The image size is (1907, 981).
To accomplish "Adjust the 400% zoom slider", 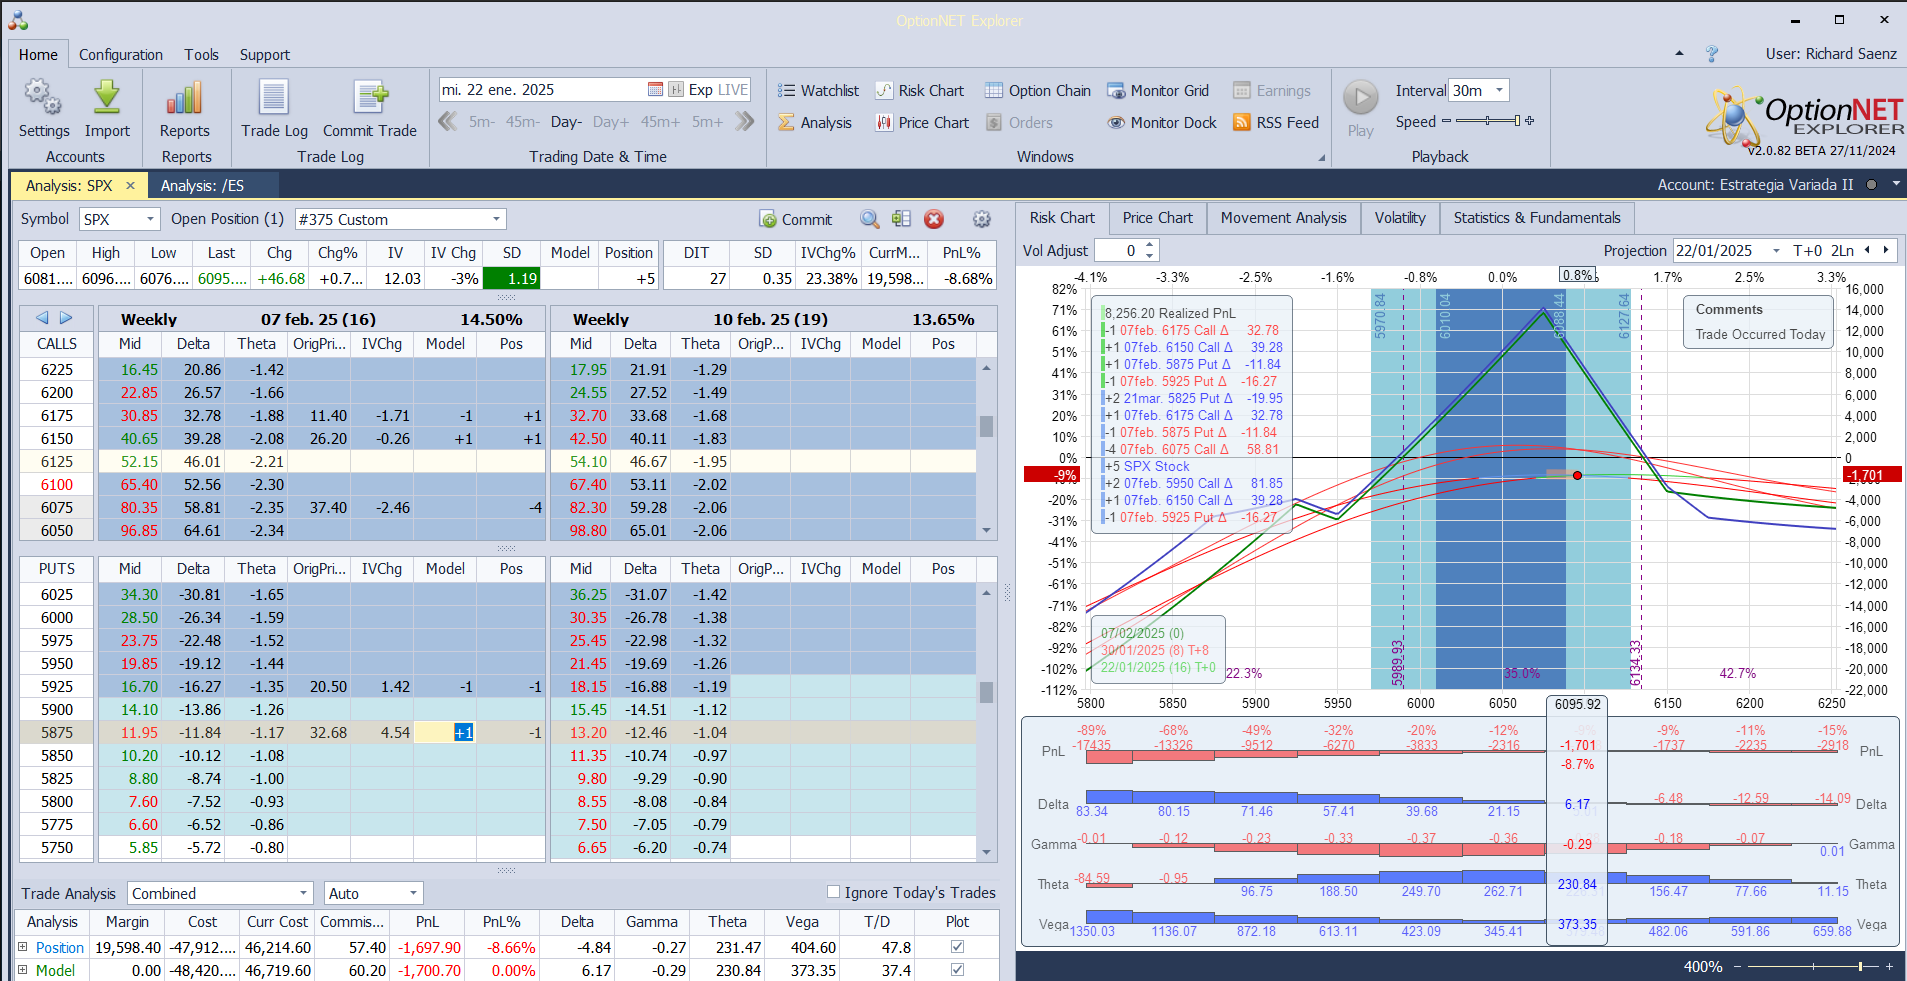I will pos(1813,966).
